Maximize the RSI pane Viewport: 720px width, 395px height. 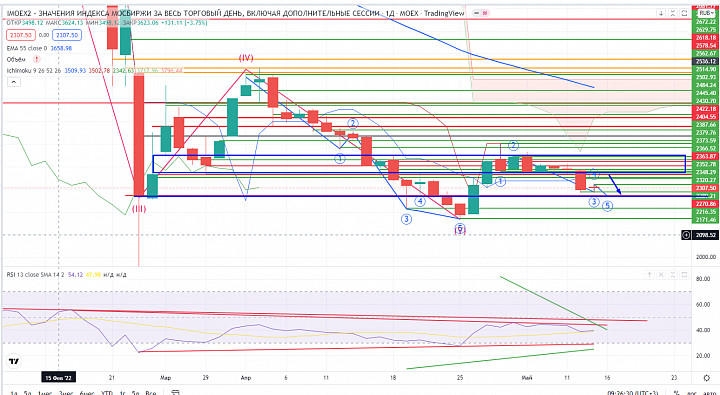[685, 275]
